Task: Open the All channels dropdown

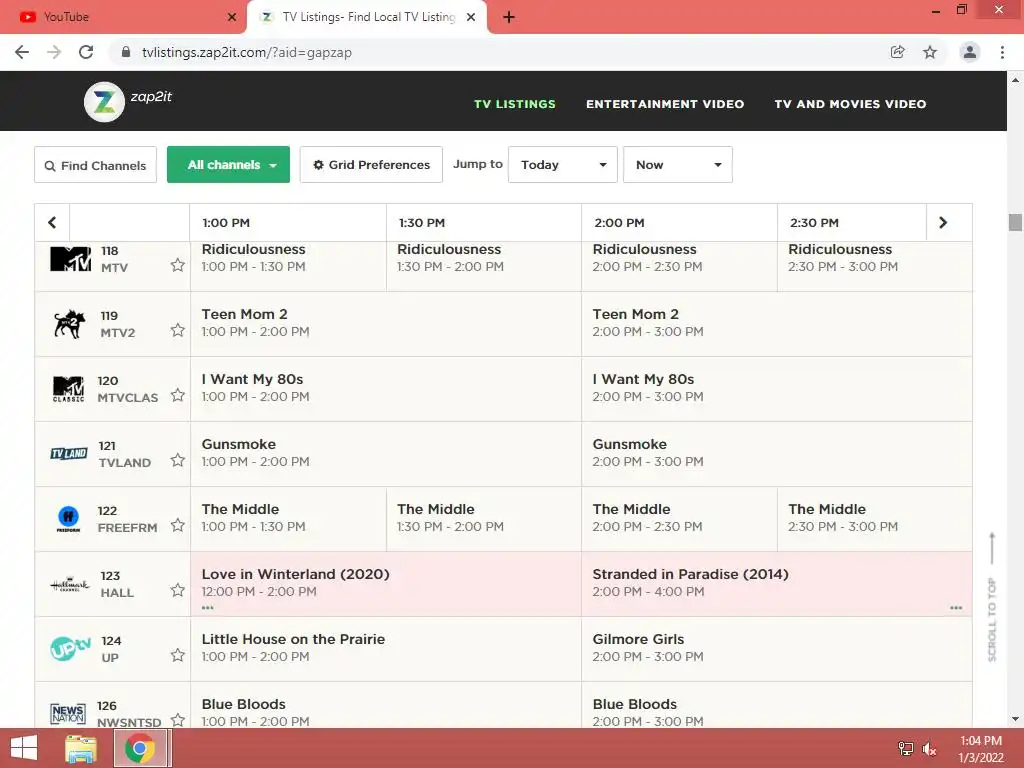Action: (x=229, y=165)
